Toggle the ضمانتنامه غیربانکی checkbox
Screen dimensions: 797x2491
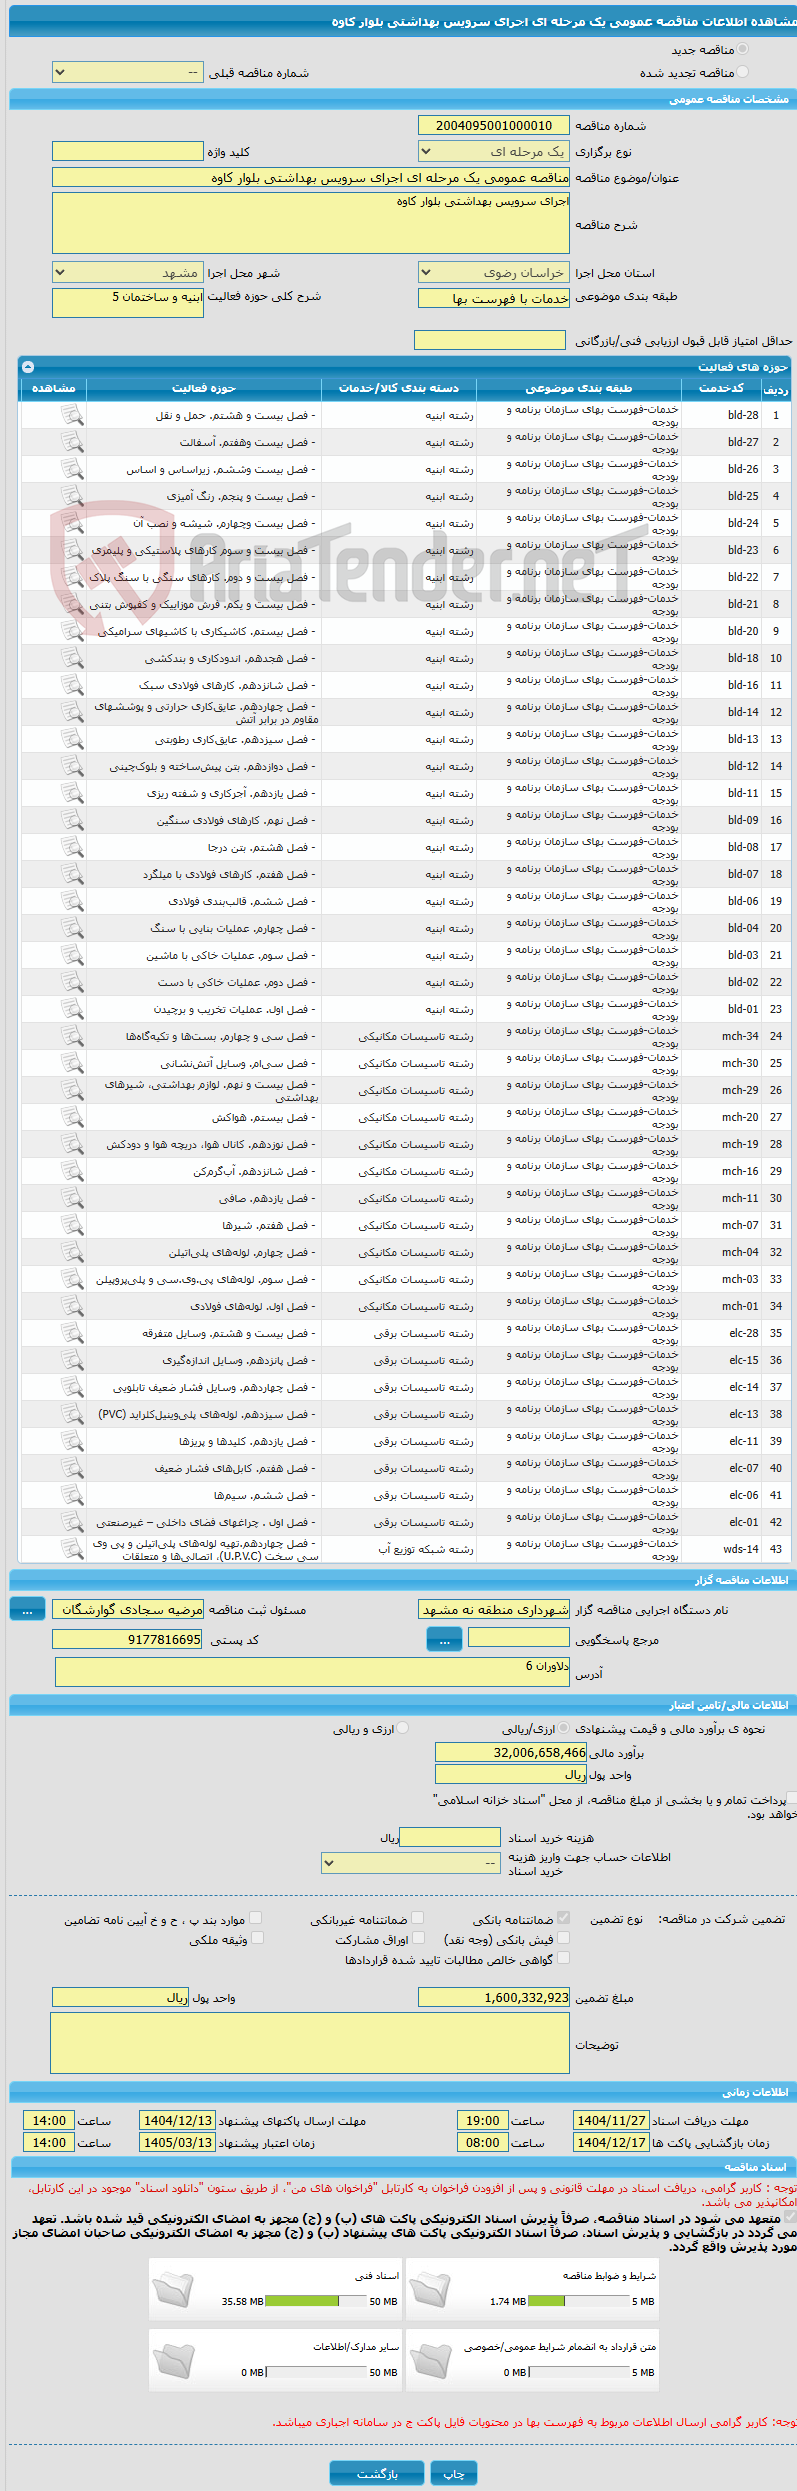pyautogui.click(x=418, y=1918)
